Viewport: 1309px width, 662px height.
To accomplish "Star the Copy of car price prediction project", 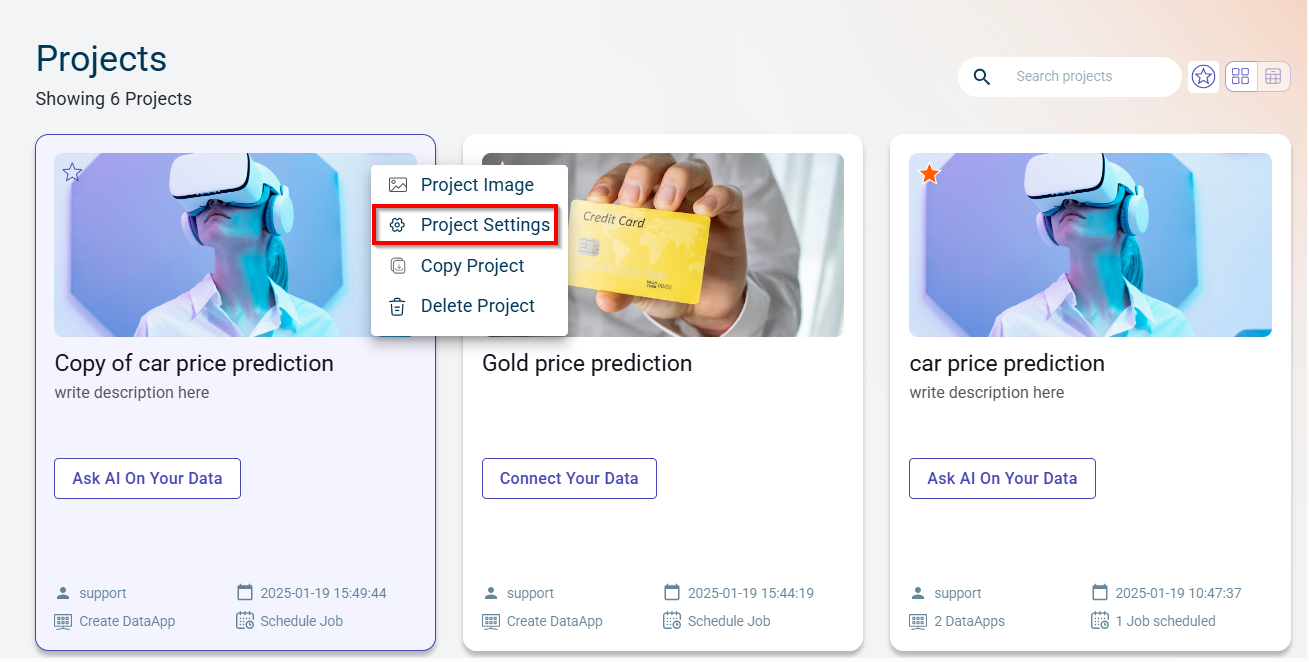I will (x=72, y=173).
